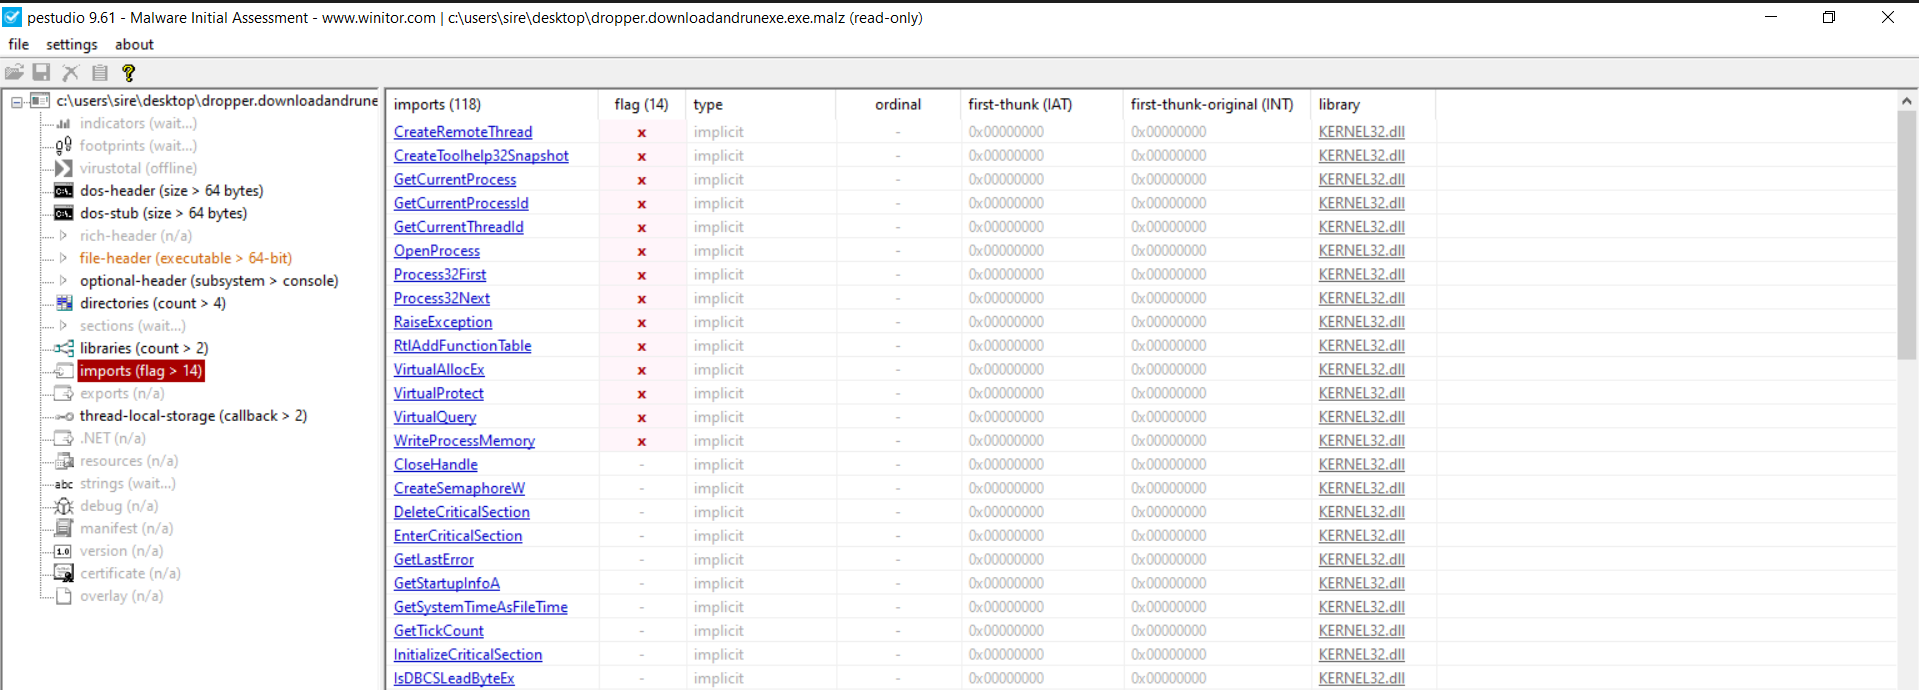The height and width of the screenshot is (690, 1919).
Task: Click the footprints icon in the tree
Action: (x=63, y=146)
